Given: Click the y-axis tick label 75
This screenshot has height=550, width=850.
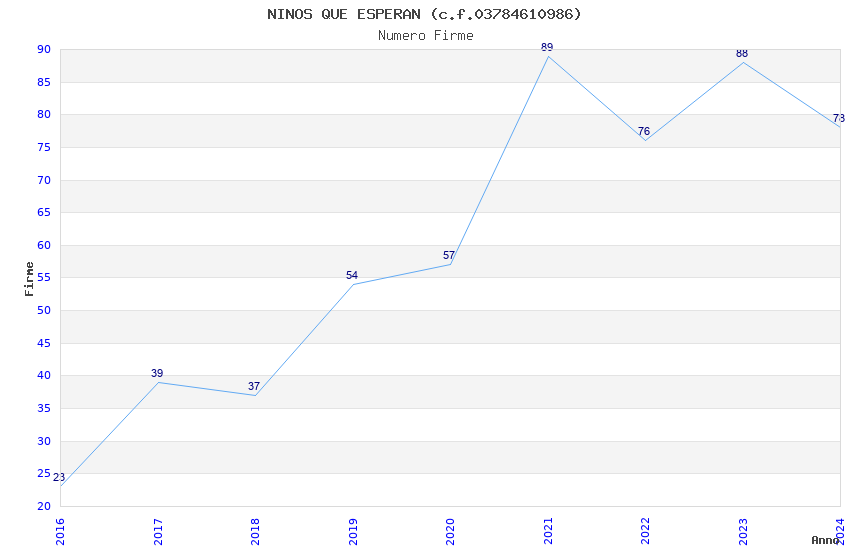Looking at the screenshot, I should pyautogui.click(x=44, y=147).
